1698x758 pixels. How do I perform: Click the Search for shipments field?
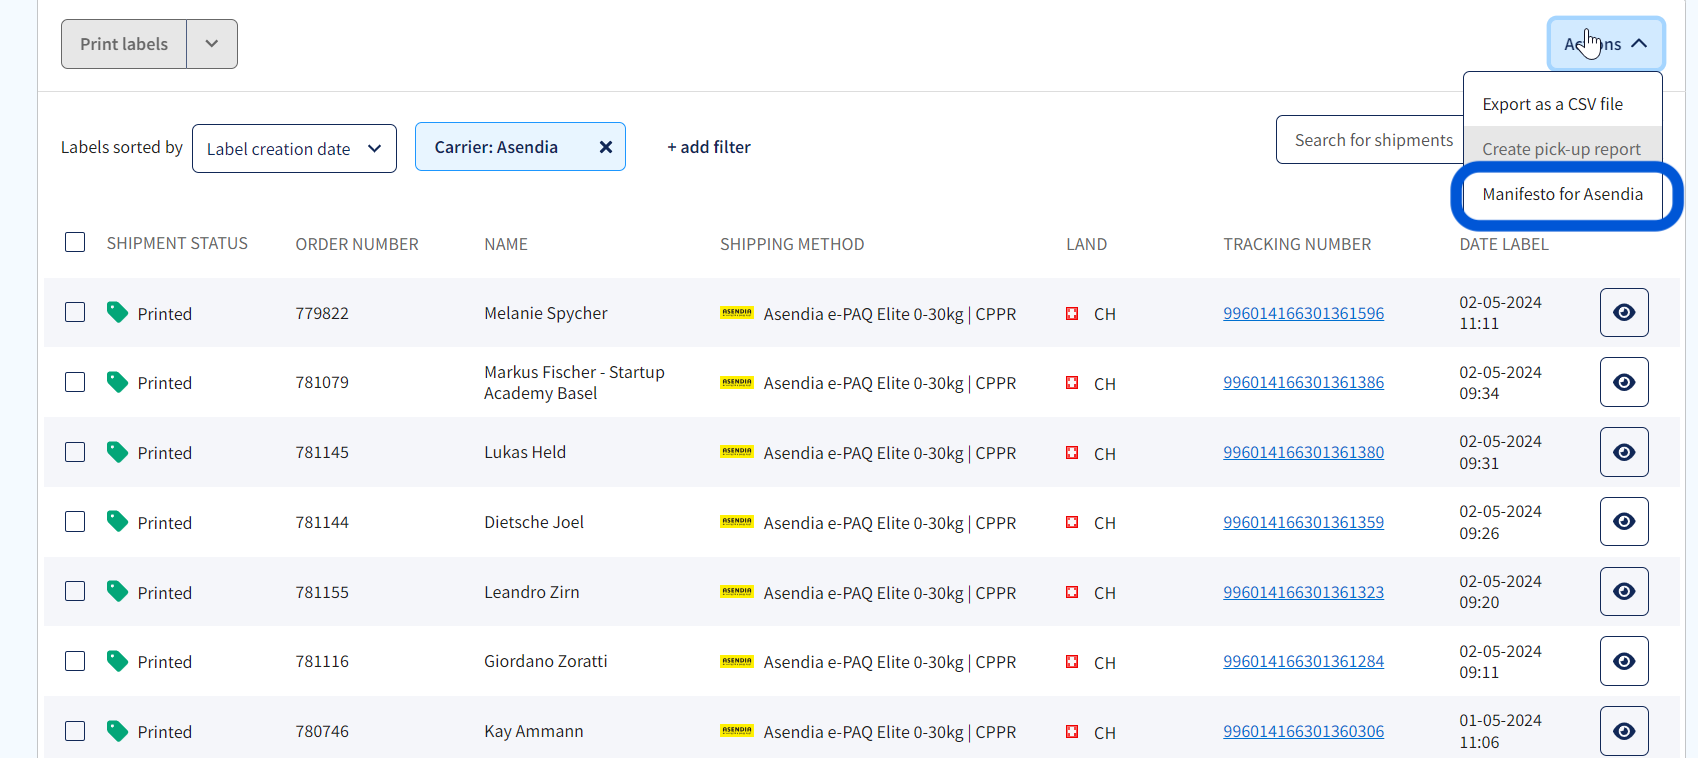[1370, 140]
